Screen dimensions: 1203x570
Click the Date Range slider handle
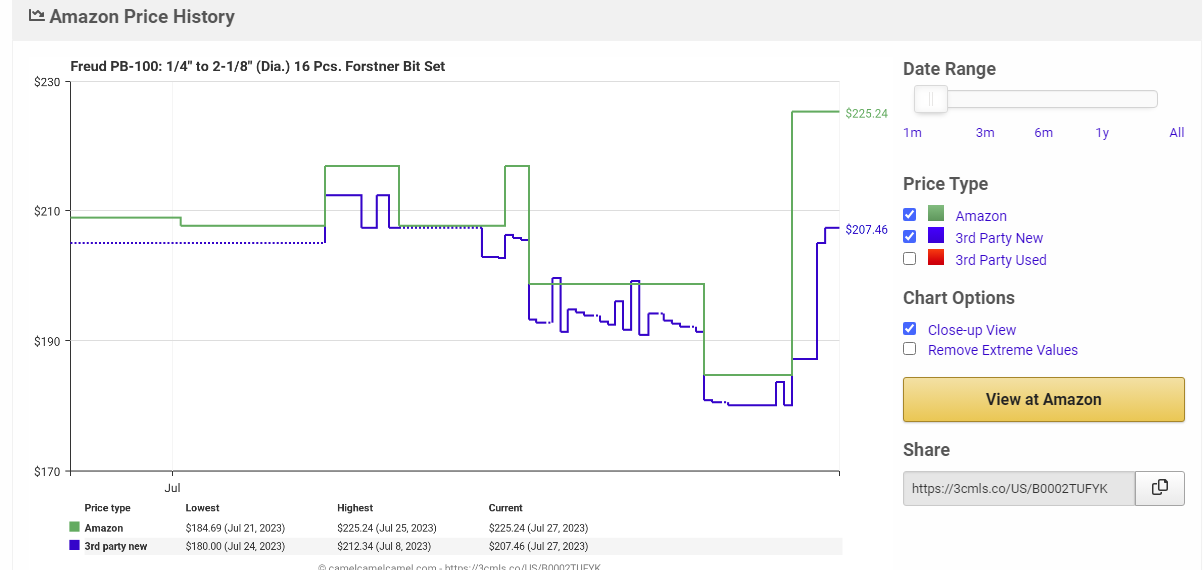[931, 99]
